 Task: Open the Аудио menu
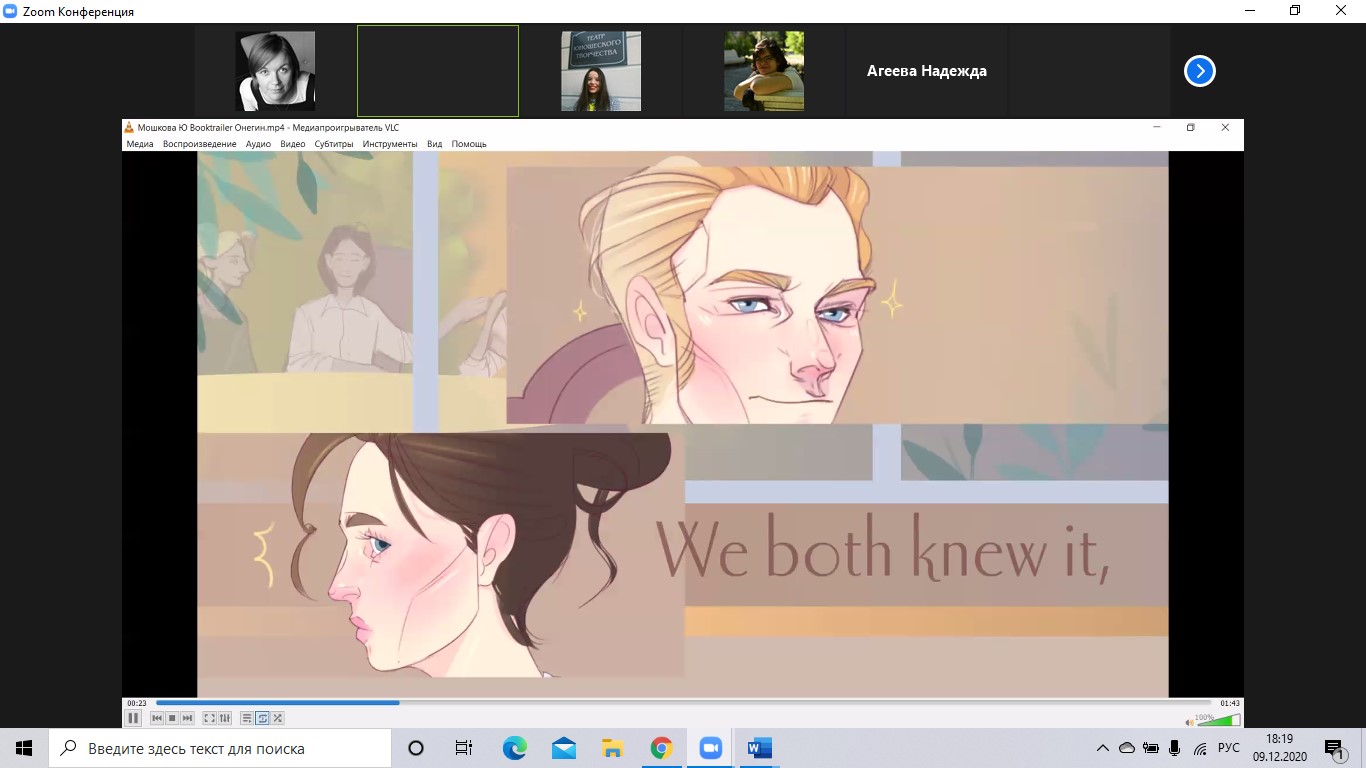(x=258, y=144)
